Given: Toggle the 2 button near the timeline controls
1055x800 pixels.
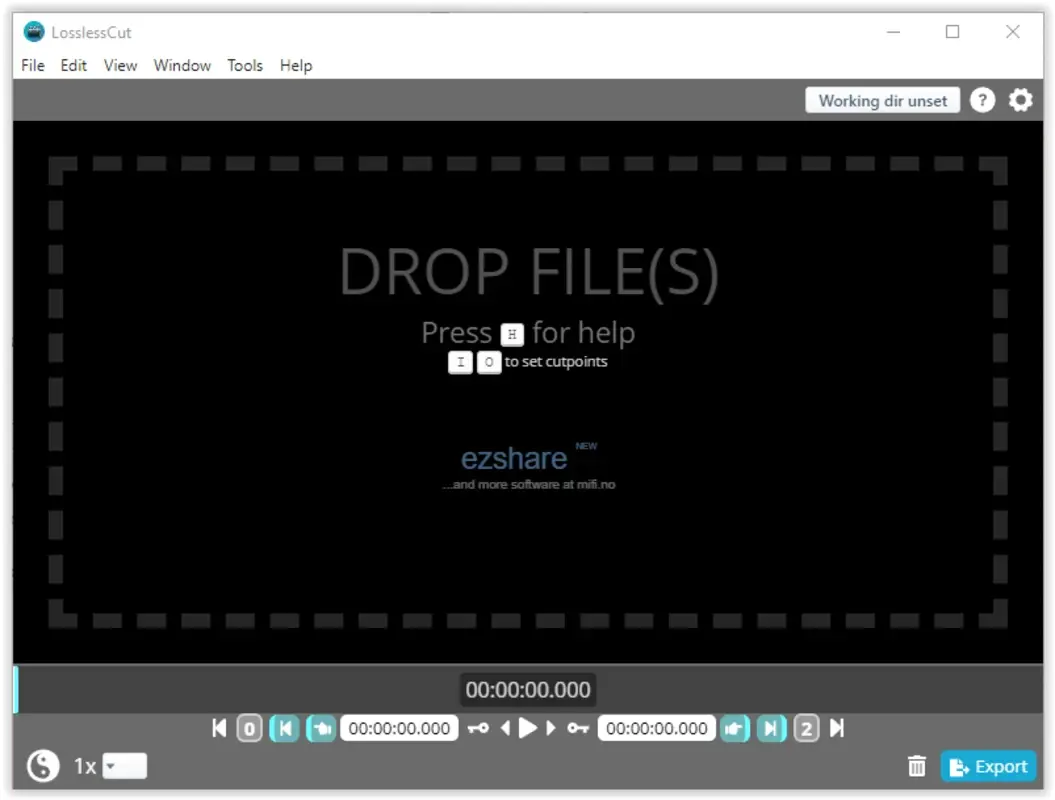Looking at the screenshot, I should 806,728.
